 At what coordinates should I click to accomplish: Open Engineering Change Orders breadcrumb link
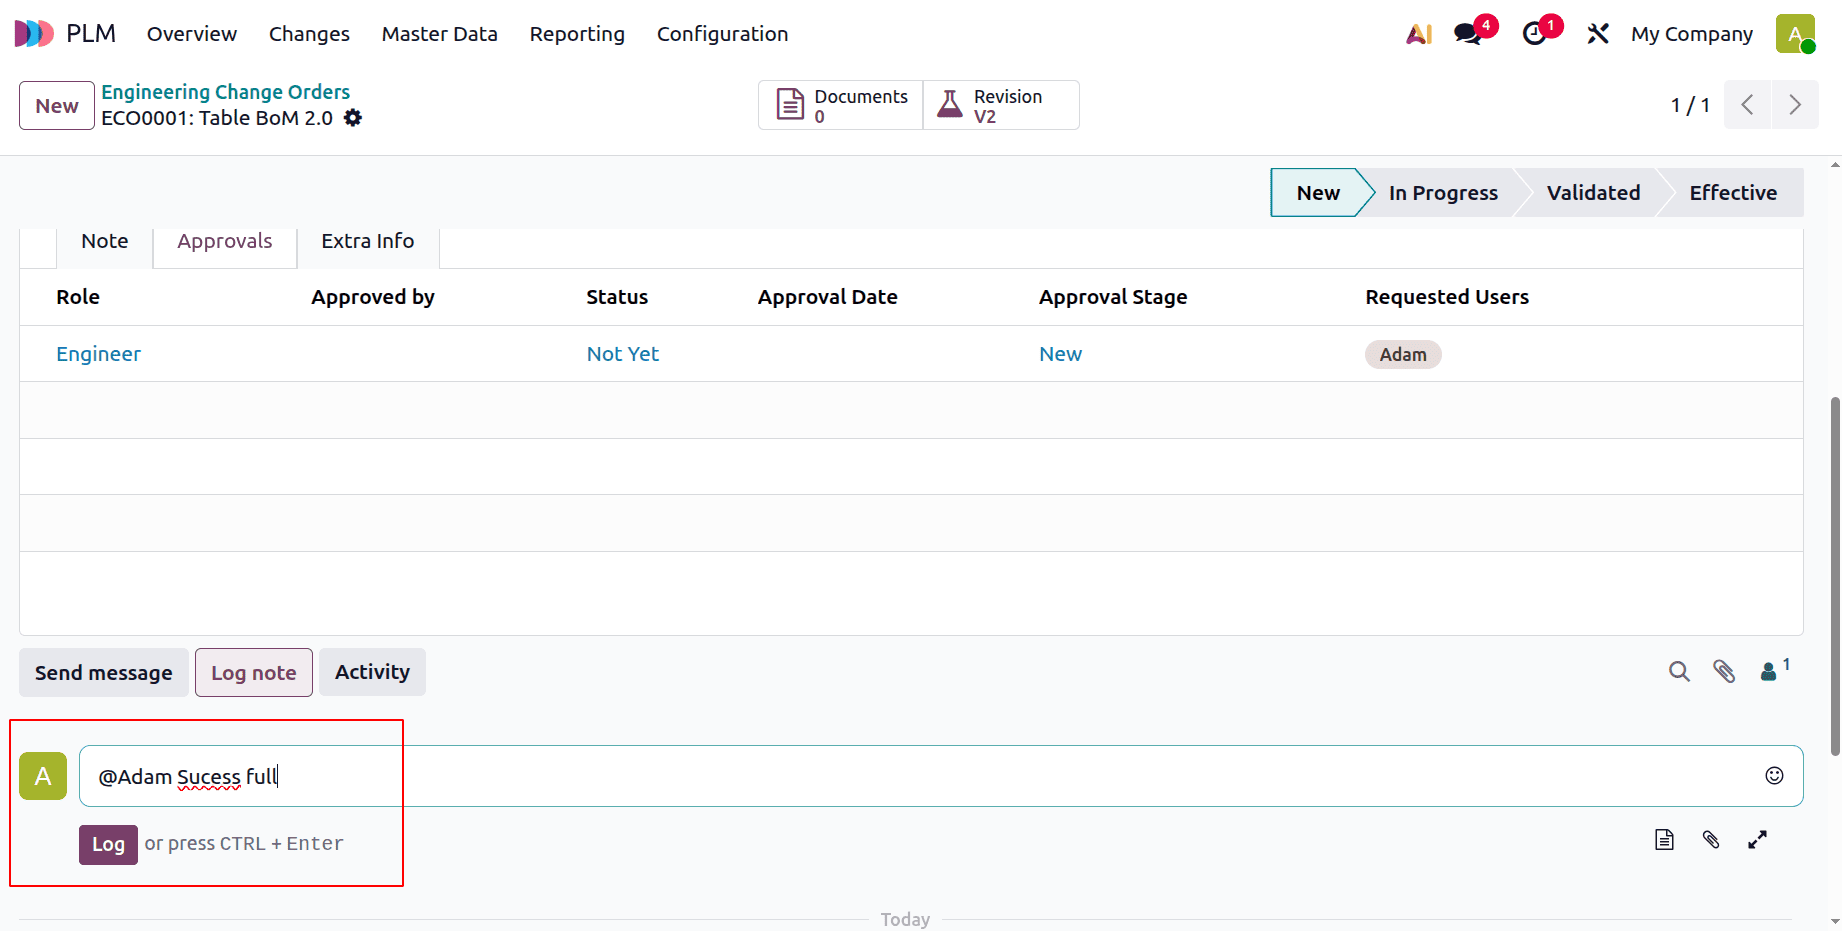point(225,92)
